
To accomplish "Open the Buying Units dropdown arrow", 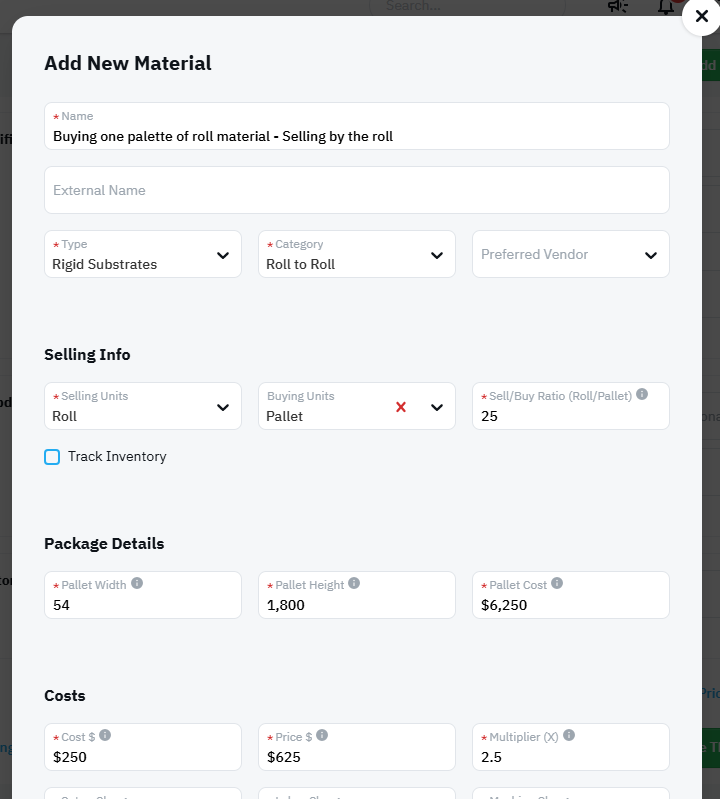I will pyautogui.click(x=437, y=407).
